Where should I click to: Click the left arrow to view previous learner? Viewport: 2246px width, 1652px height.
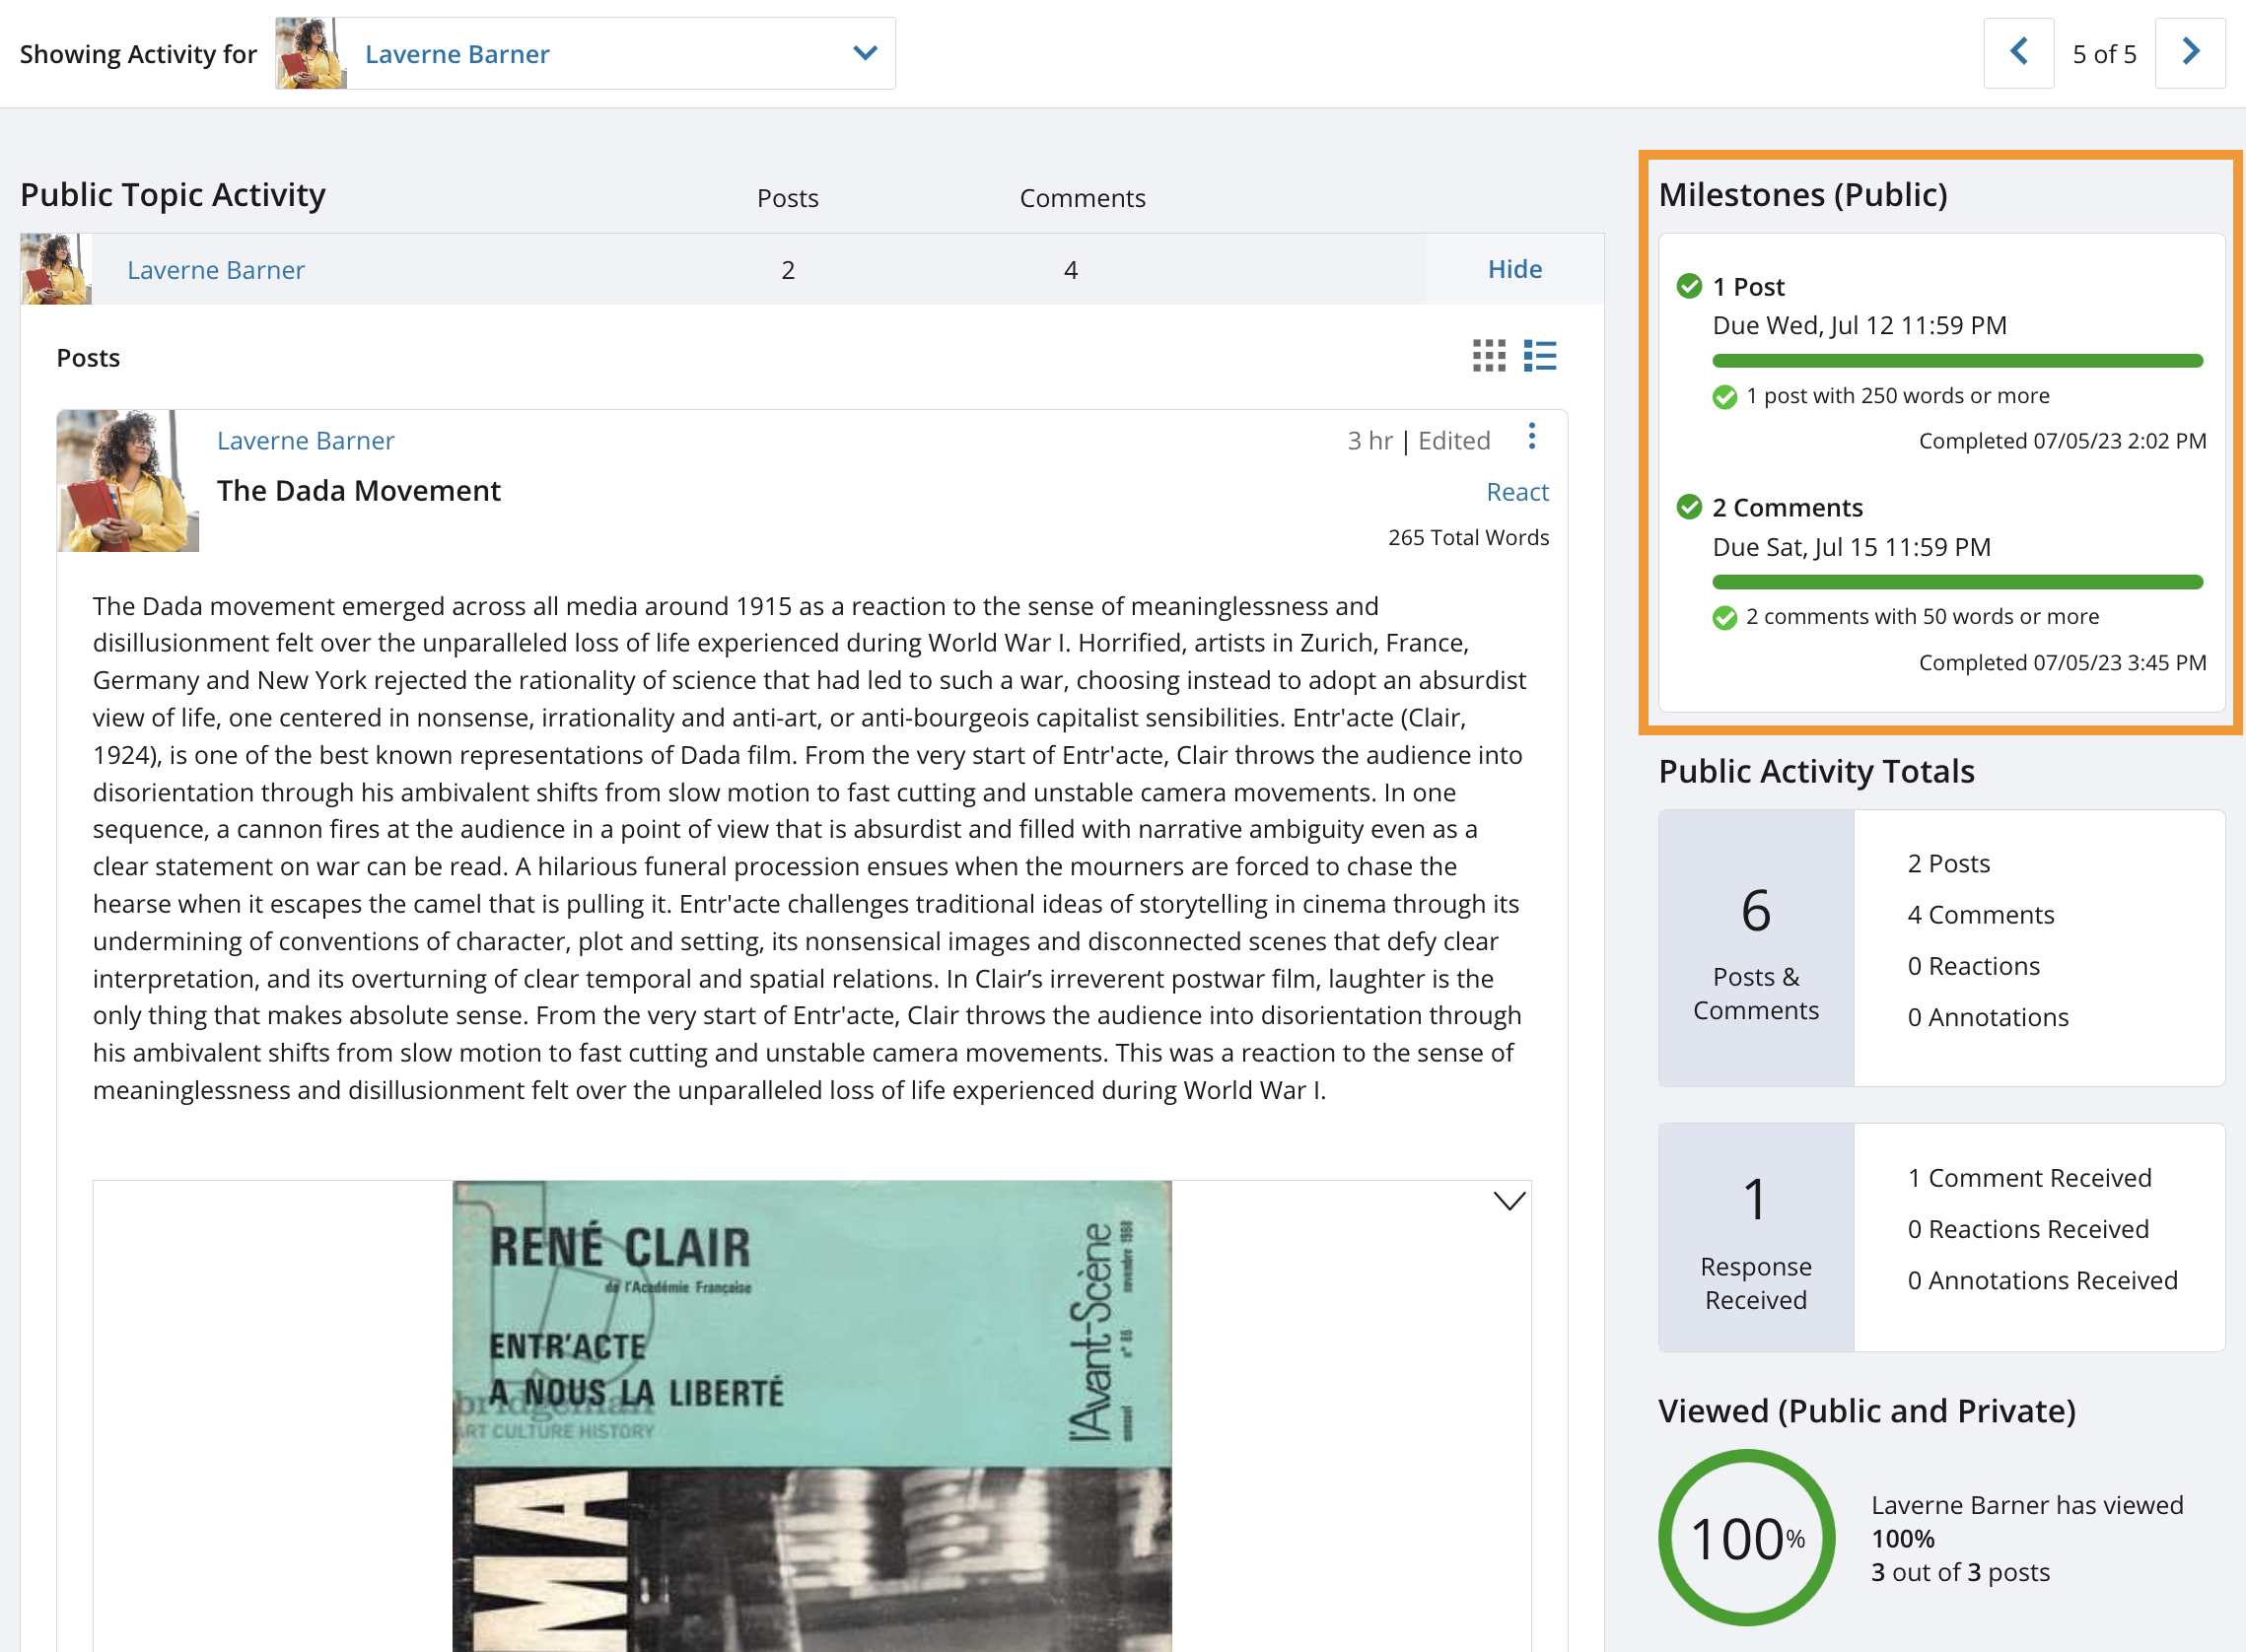coord(2018,53)
